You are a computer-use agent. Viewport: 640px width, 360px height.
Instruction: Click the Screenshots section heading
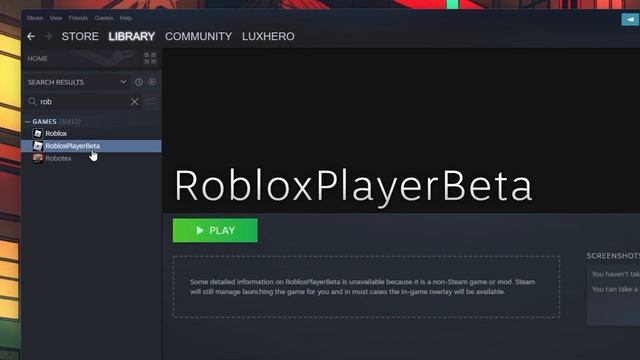[x=613, y=256]
